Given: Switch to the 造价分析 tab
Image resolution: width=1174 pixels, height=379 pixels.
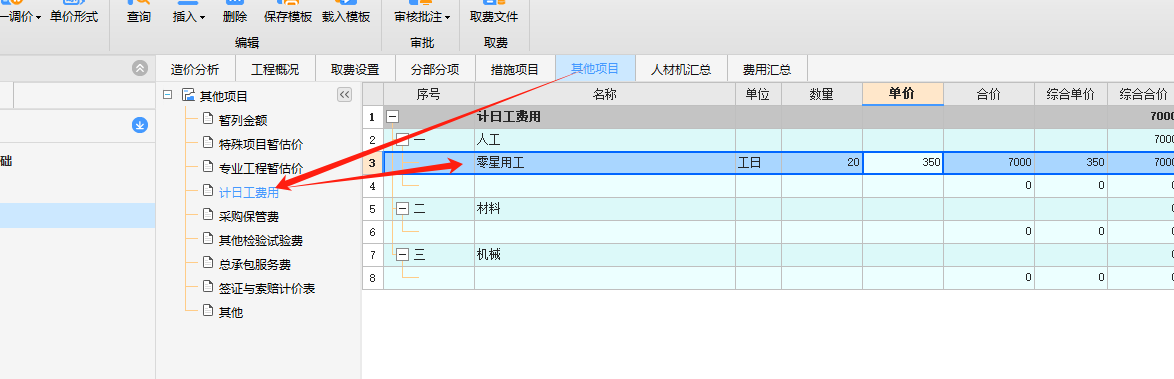Looking at the screenshot, I should (x=195, y=70).
